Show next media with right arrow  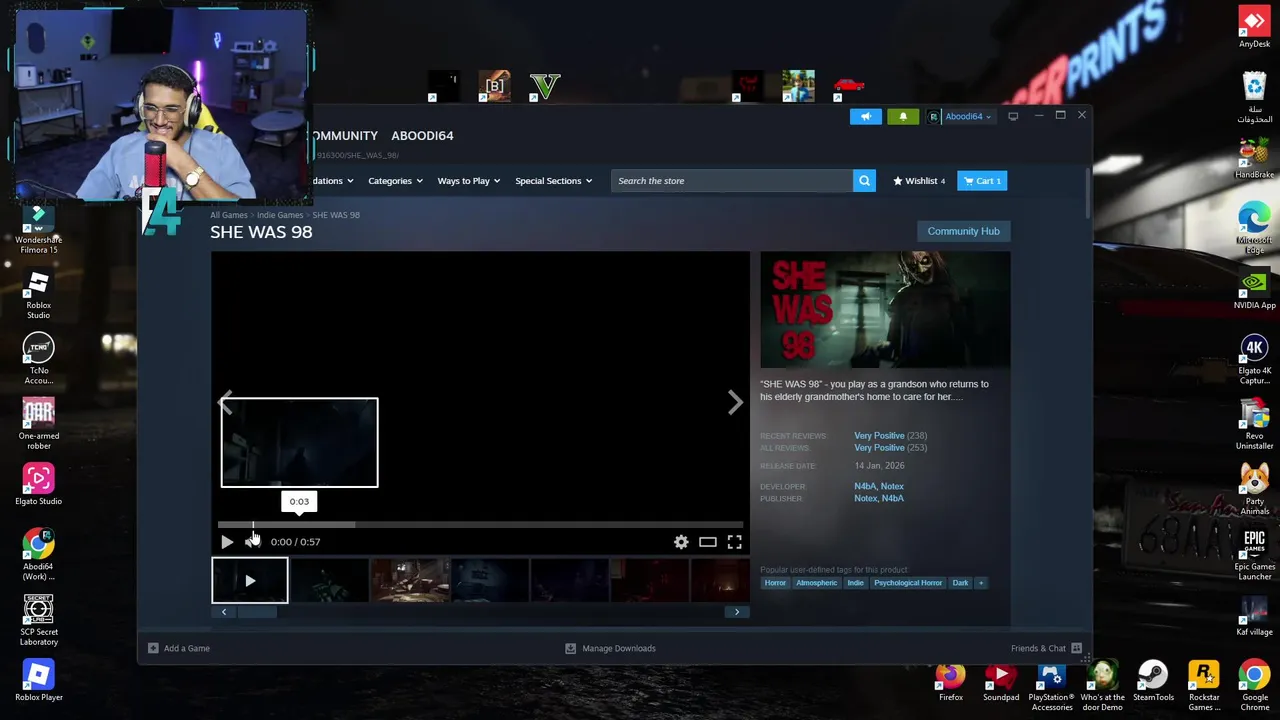point(735,402)
